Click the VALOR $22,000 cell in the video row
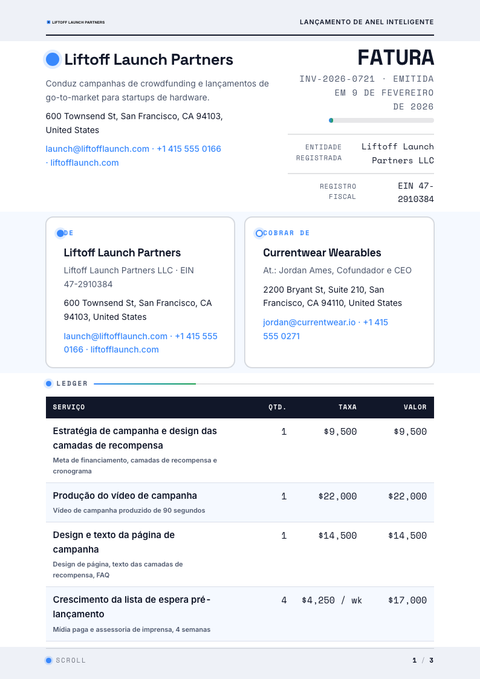This screenshot has height=679, width=480. pyautogui.click(x=407, y=496)
